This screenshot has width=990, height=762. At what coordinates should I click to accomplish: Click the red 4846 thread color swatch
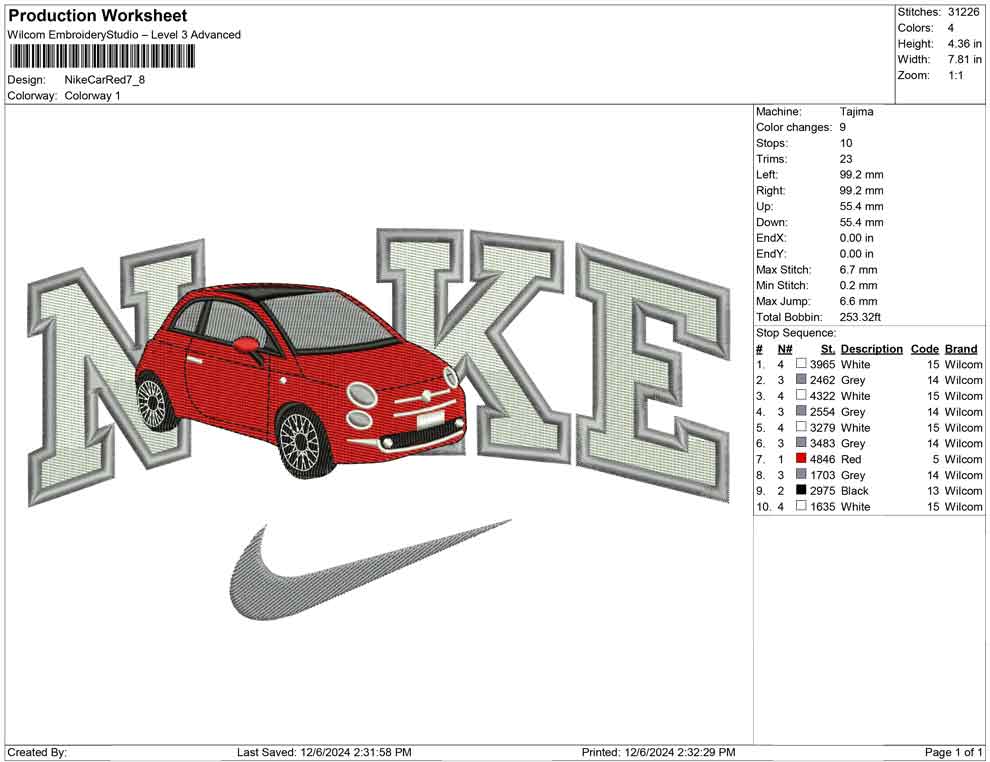[x=801, y=459]
